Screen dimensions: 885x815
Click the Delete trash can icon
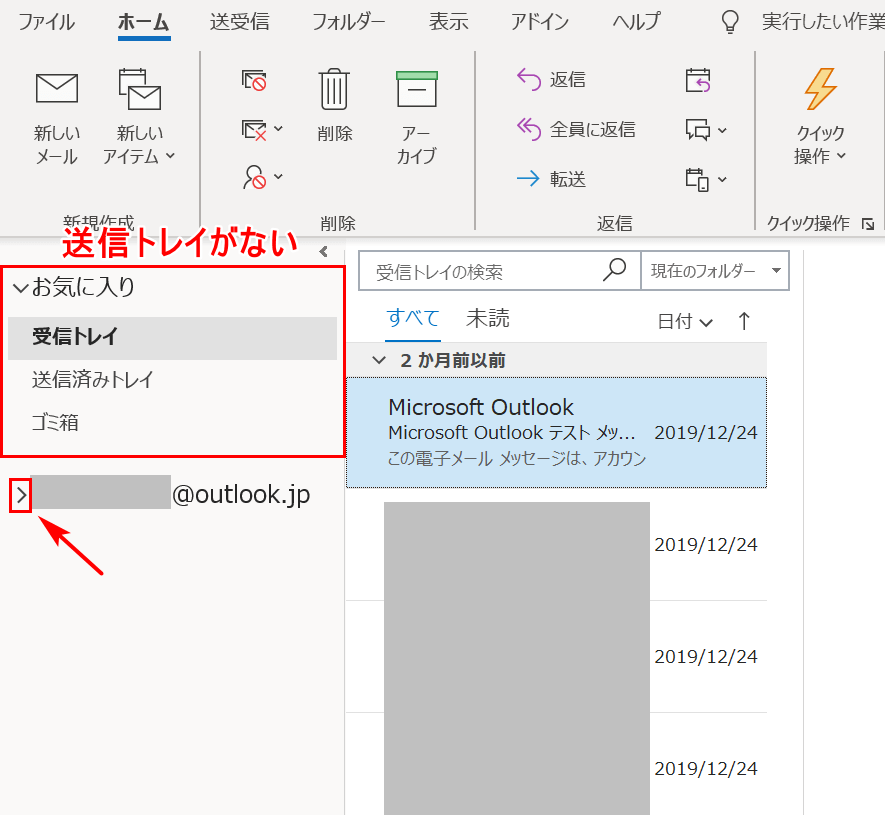click(x=334, y=90)
